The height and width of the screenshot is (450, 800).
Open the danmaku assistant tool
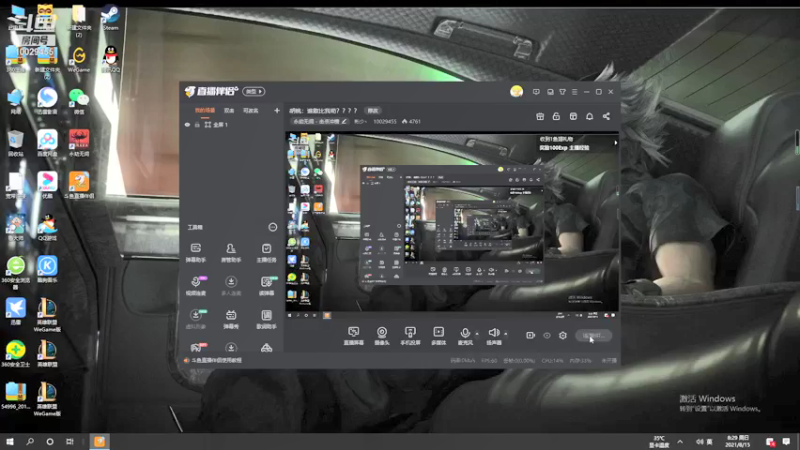[x=195, y=253]
